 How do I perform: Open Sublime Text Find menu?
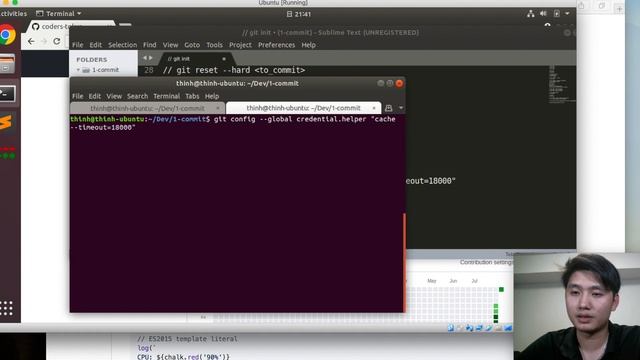(x=149, y=45)
